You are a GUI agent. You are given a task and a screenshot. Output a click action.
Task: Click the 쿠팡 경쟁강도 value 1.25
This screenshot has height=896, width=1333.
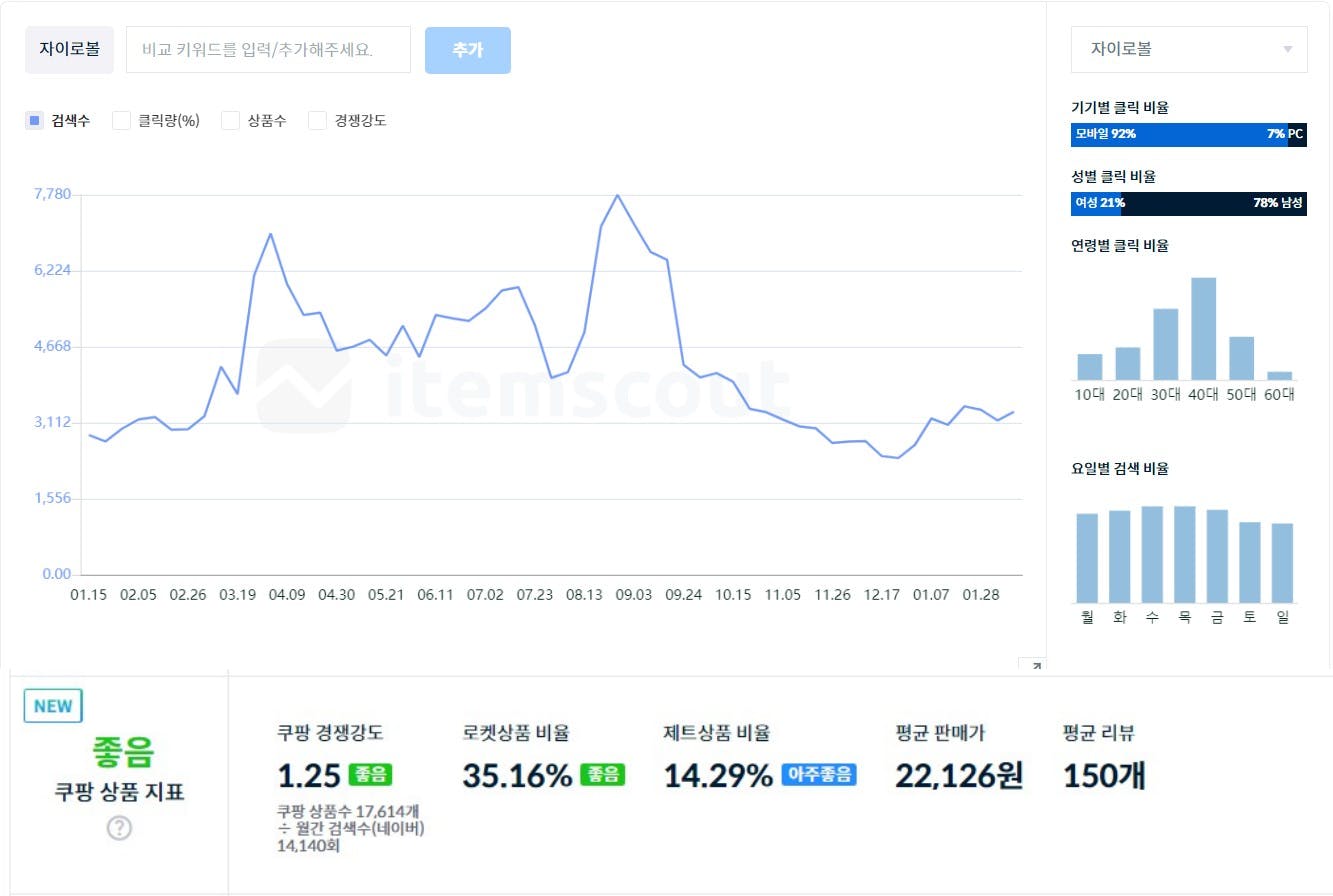[309, 775]
